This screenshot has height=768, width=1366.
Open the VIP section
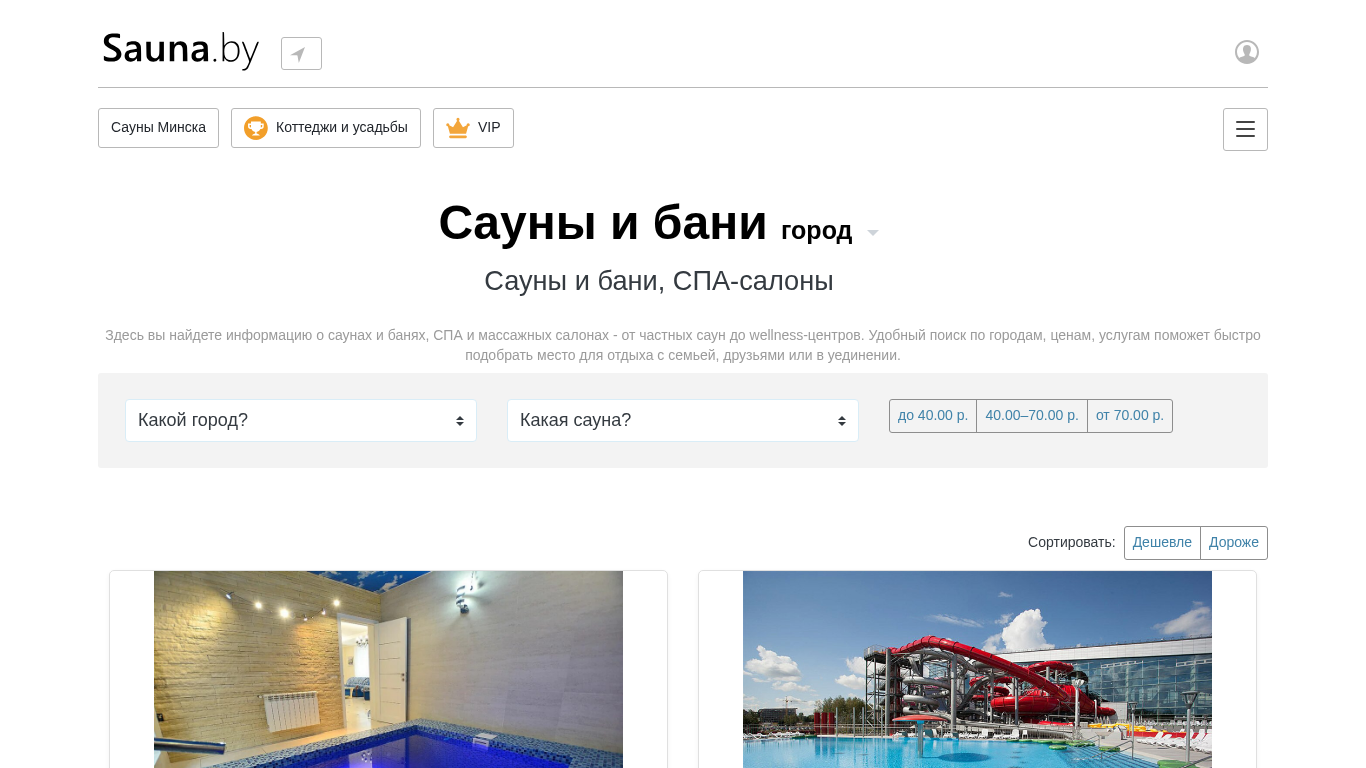coord(473,128)
